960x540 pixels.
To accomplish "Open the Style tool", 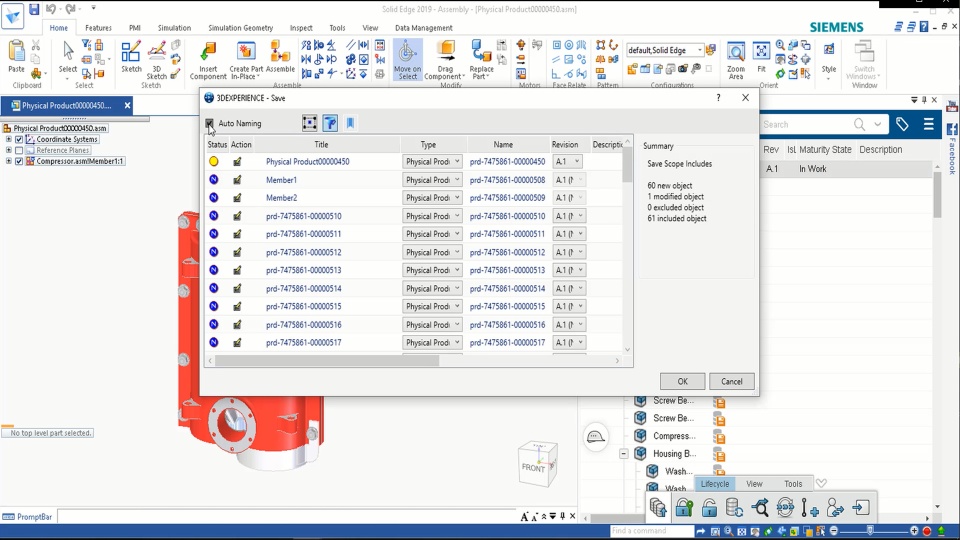I will coord(829,57).
